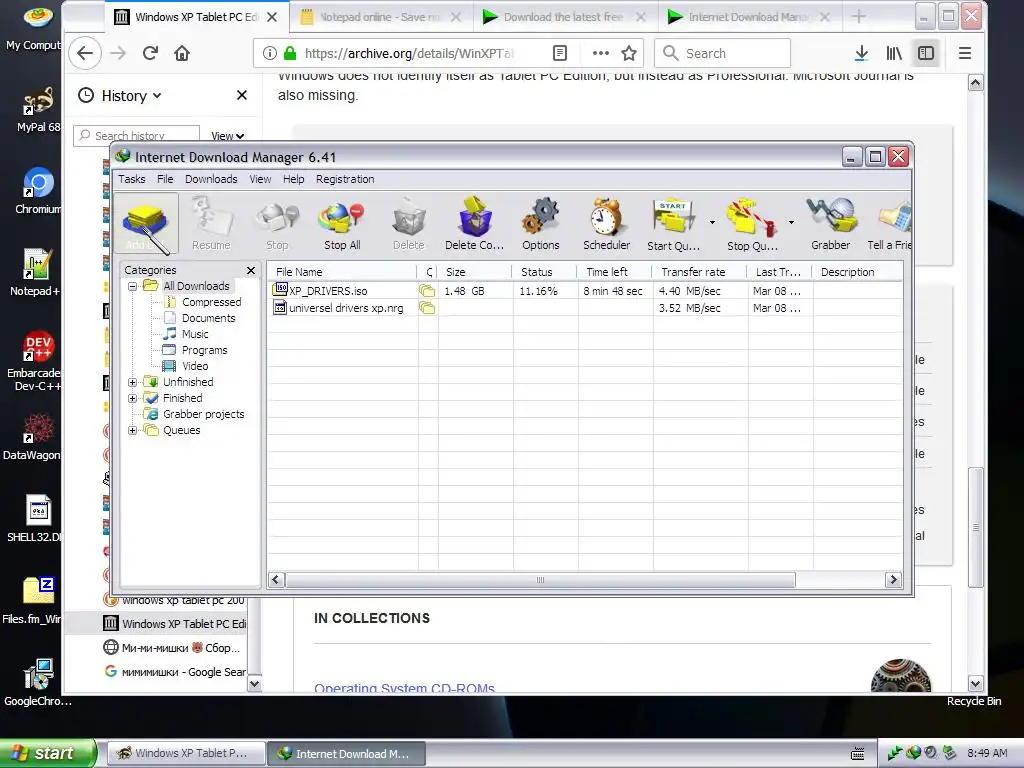Expand the Queues category node
The height and width of the screenshot is (768, 1024).
[x=133, y=430]
